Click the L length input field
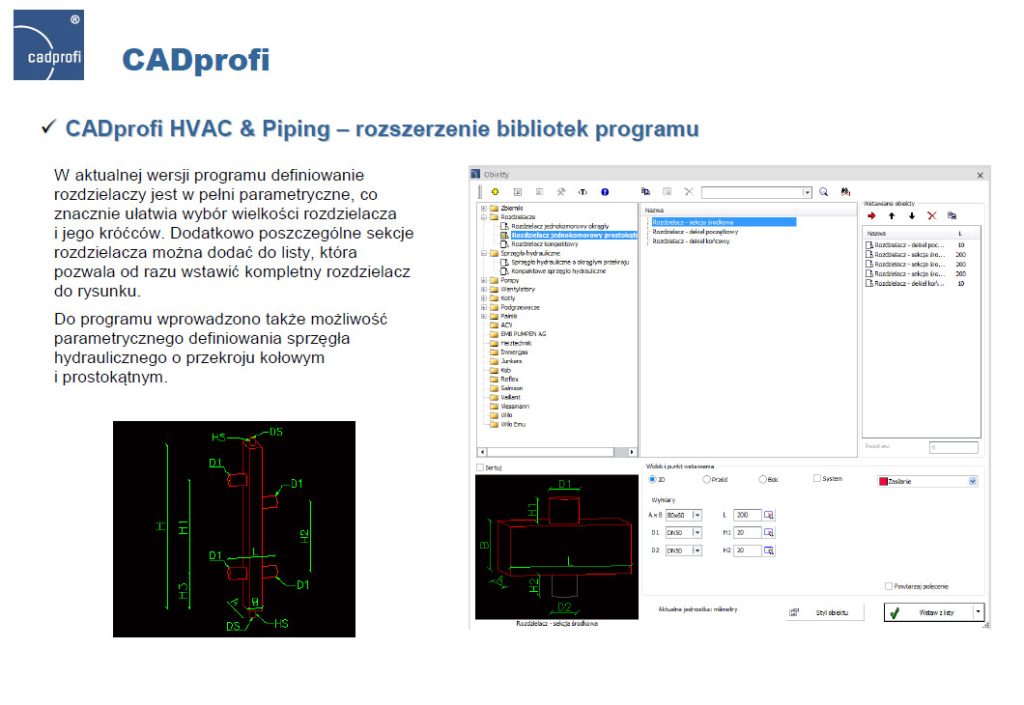This screenshot has width=1024, height=705. pos(748,514)
